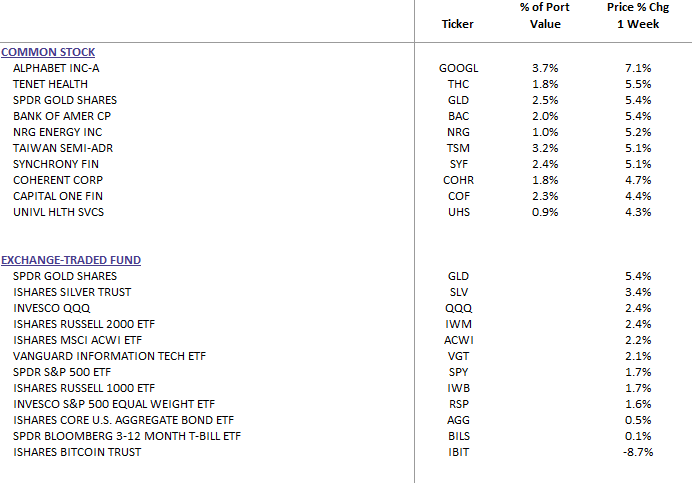Click the COHR ticker cell
The width and height of the screenshot is (692, 483).
458,180
